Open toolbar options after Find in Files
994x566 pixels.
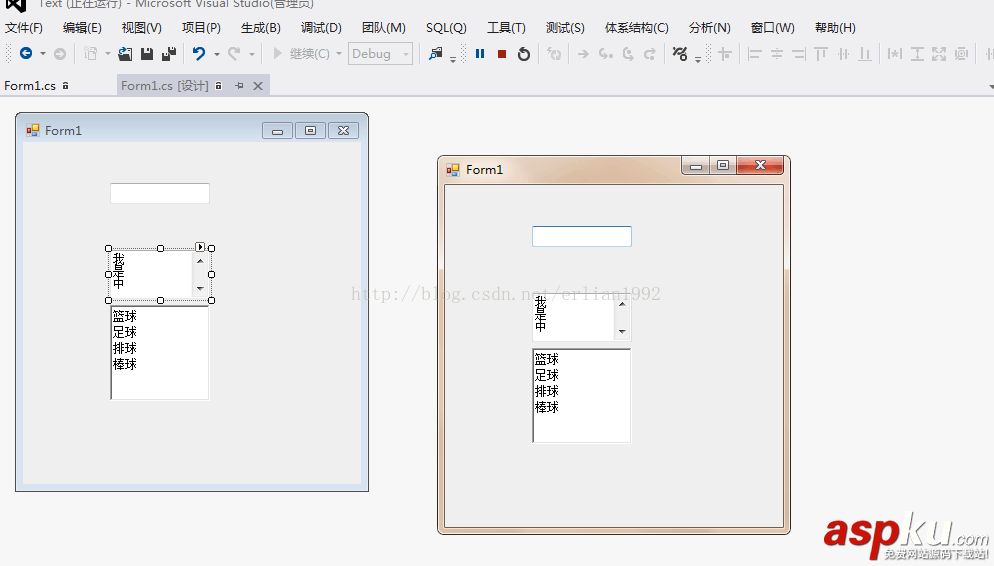tap(453, 58)
